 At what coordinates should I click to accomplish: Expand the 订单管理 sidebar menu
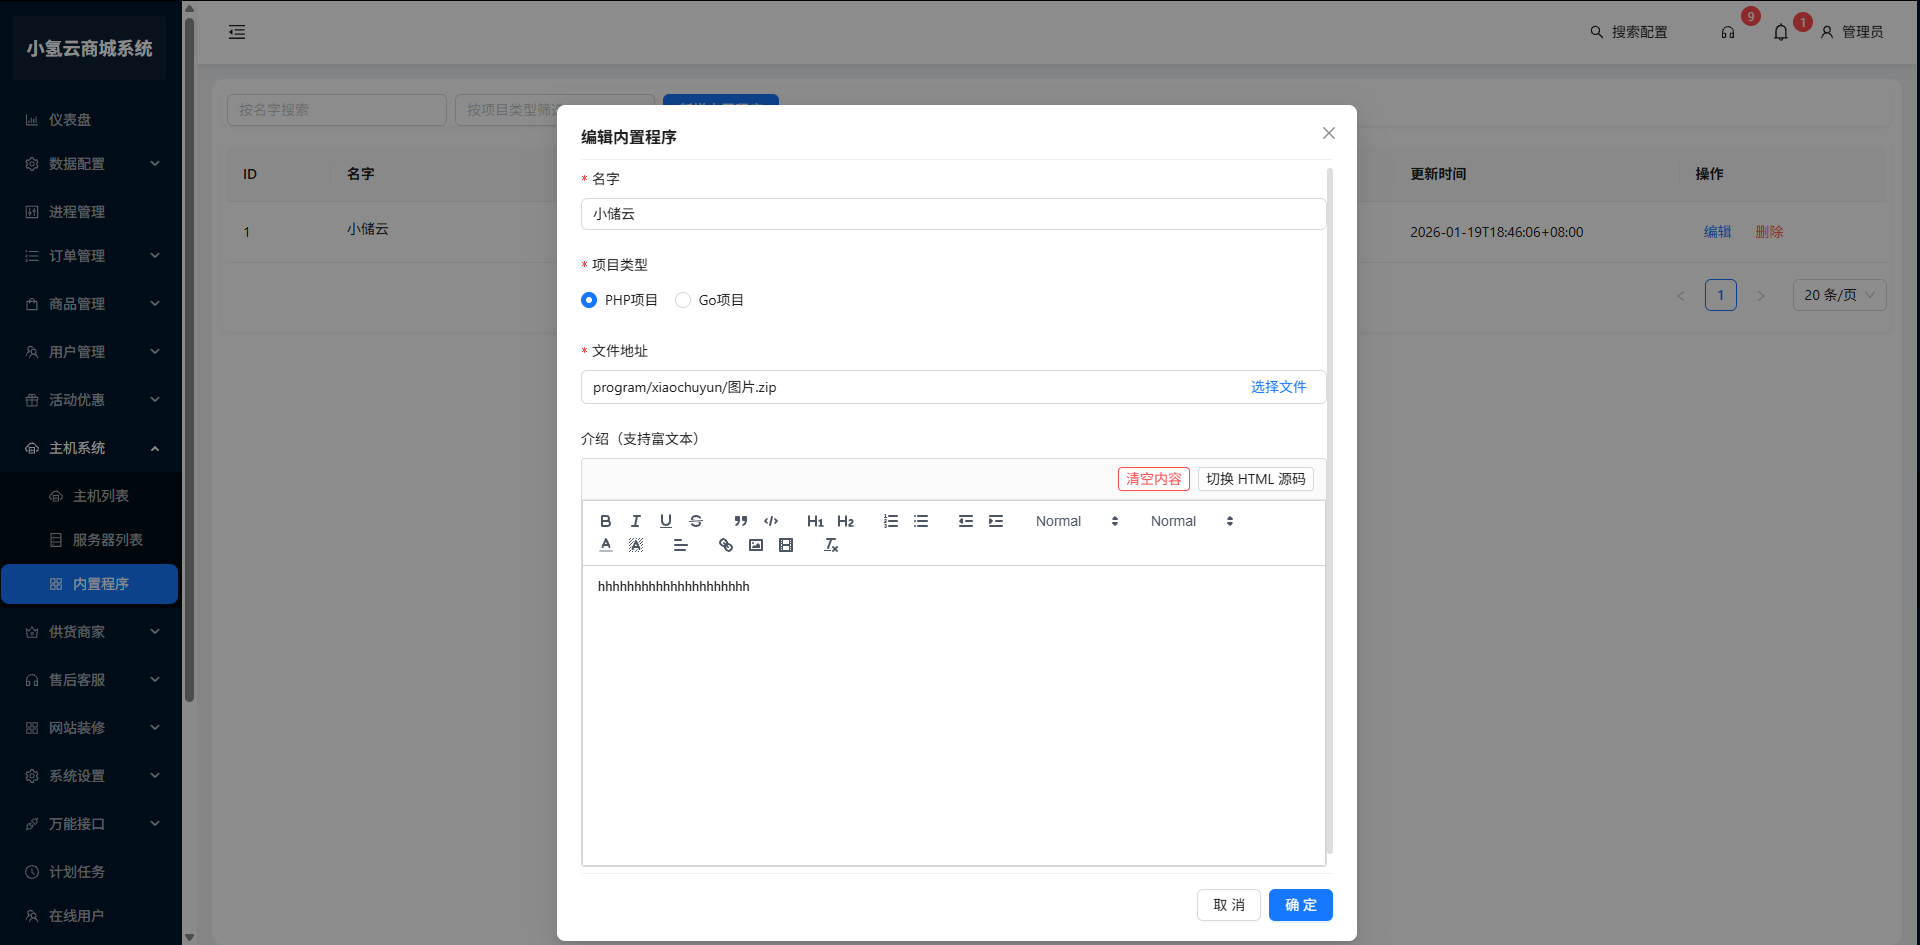pos(90,256)
